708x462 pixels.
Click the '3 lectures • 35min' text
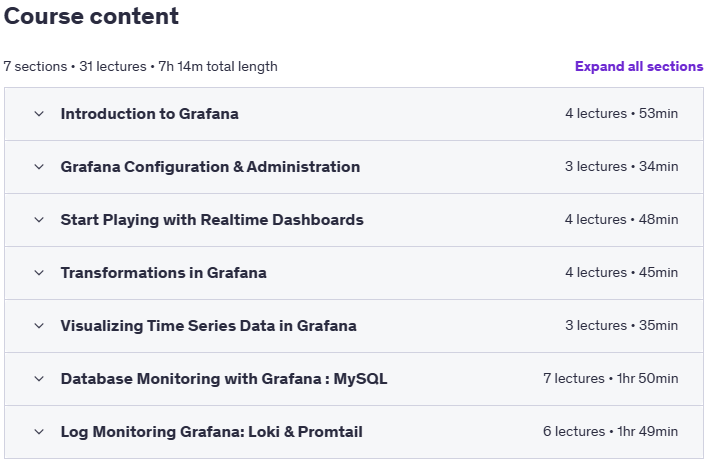point(621,325)
